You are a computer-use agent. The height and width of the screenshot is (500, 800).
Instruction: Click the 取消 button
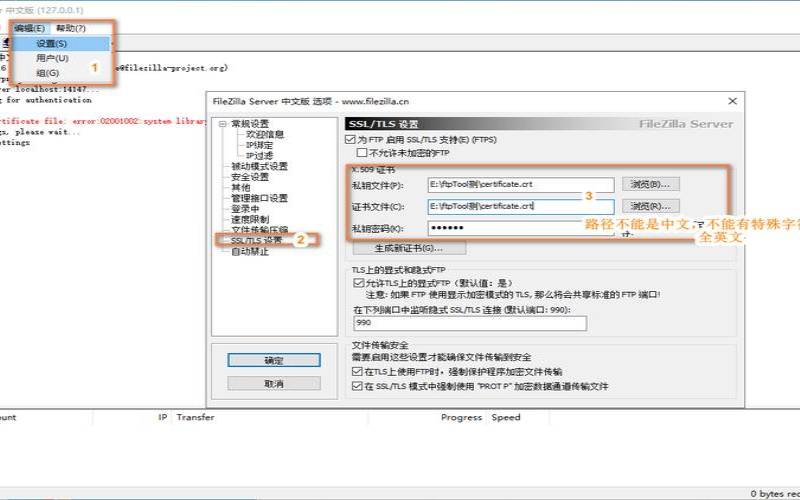point(274,384)
